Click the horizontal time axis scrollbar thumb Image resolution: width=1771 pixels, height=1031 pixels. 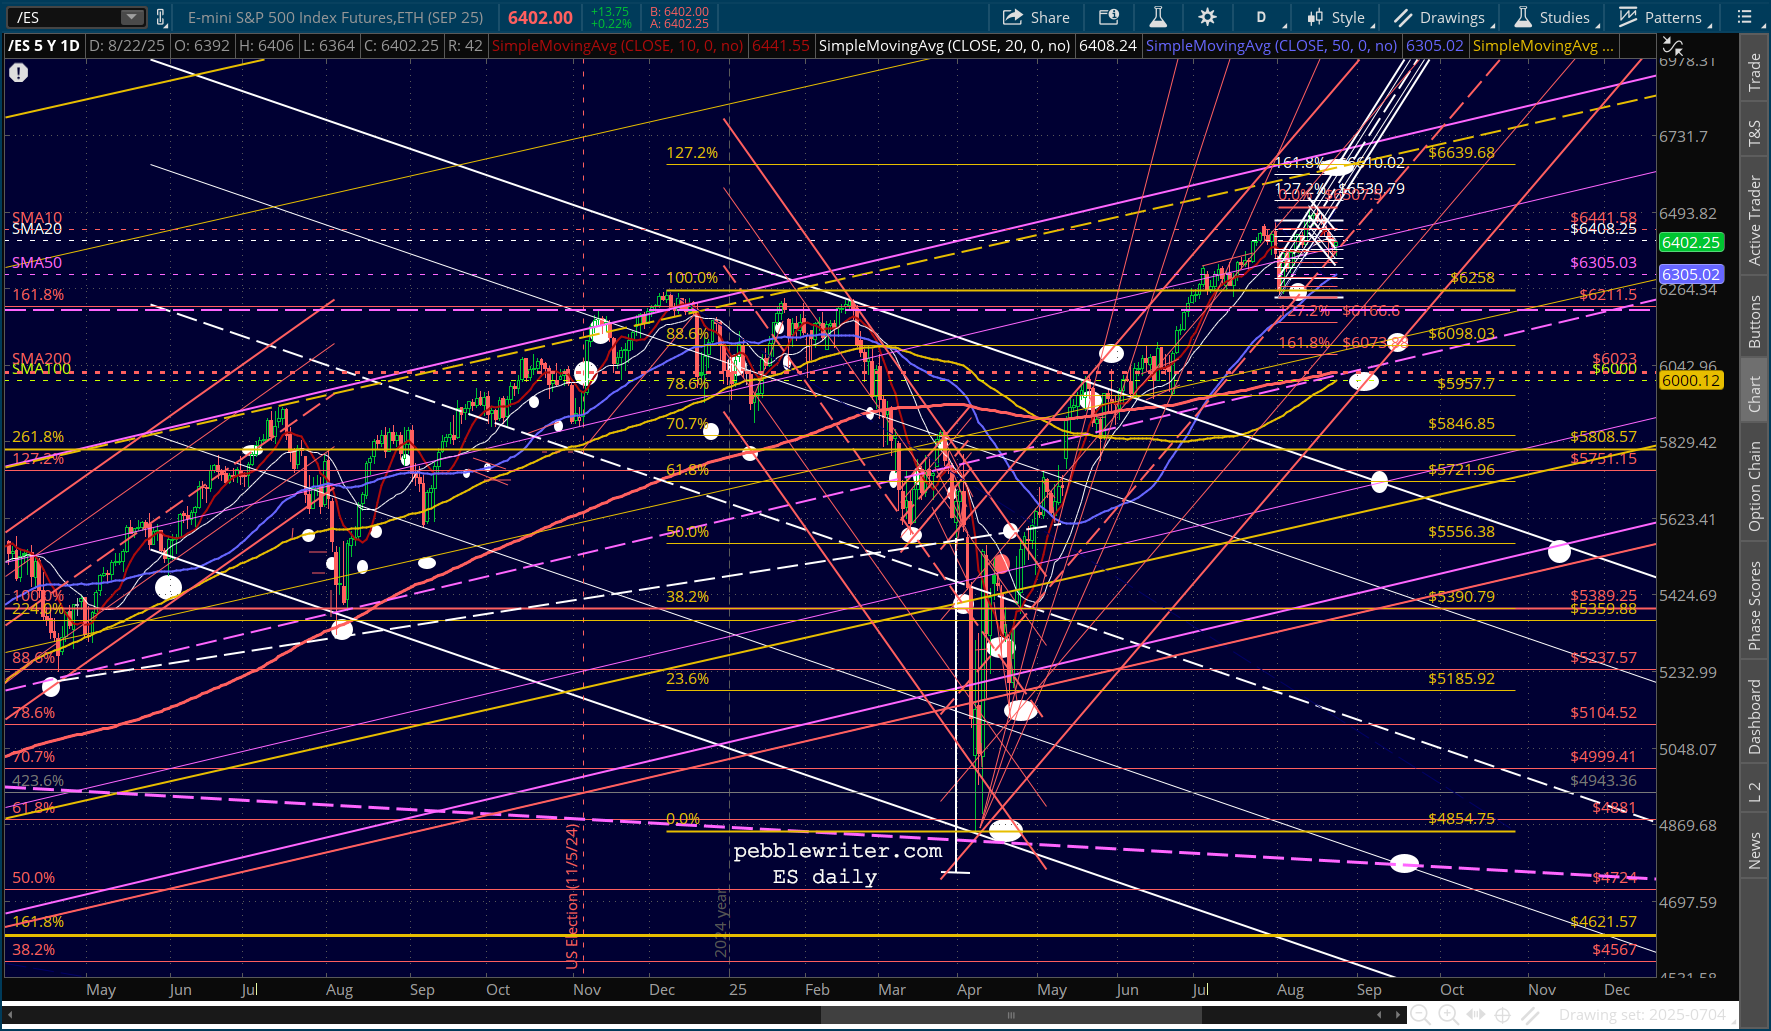point(1011,1015)
